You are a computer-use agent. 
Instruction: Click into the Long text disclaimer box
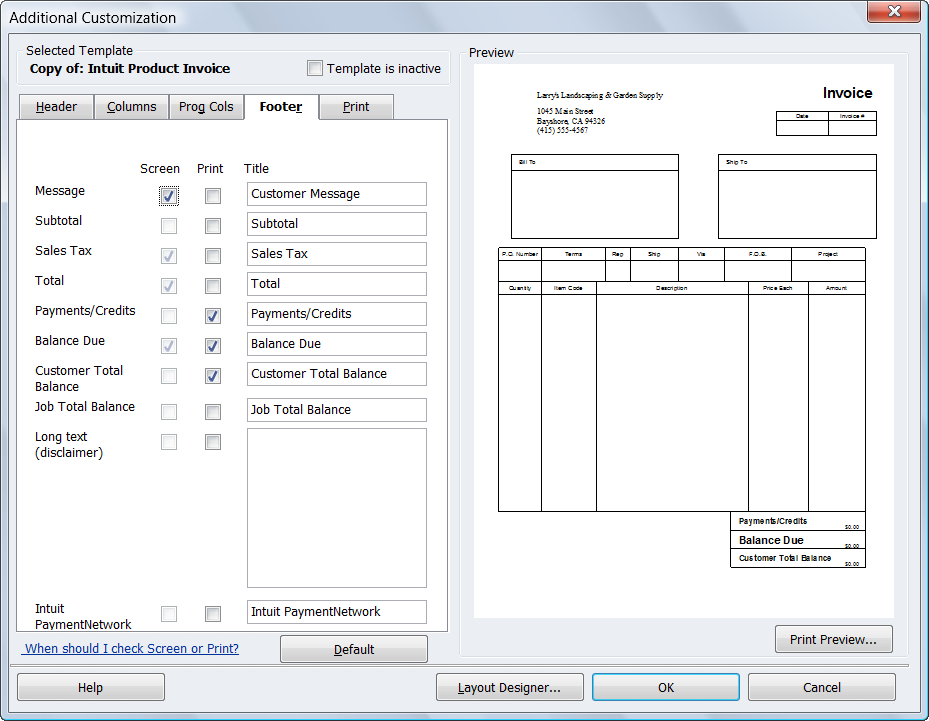[x=336, y=508]
